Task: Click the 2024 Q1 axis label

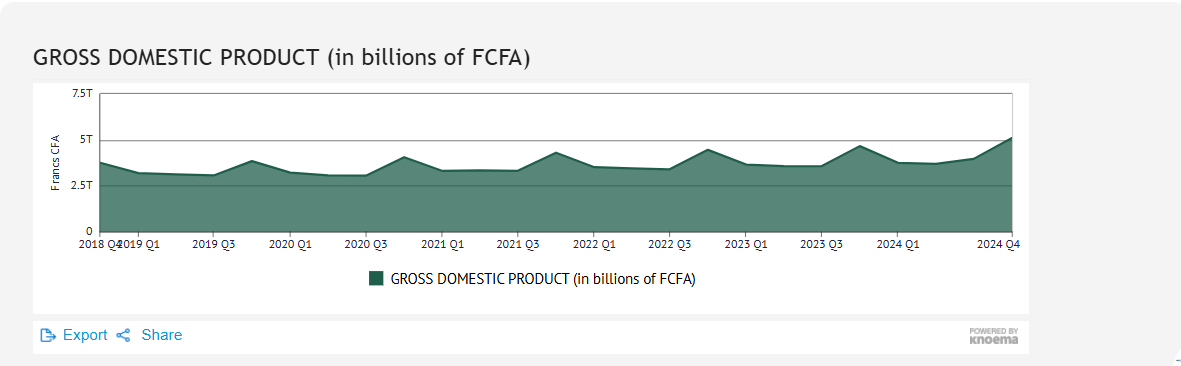Action: pos(898,244)
